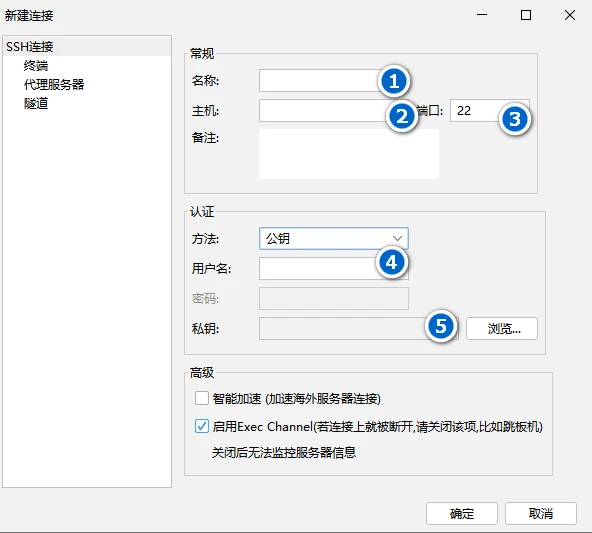Expand the 方法 dropdown showing 公钥
Viewport: 592px width, 533px height.
[334, 238]
